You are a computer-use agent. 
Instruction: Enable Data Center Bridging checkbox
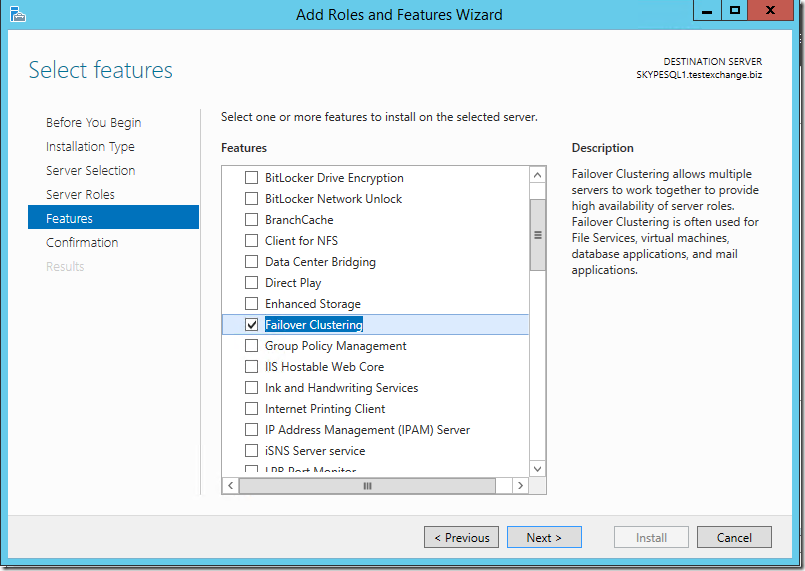pyautogui.click(x=252, y=262)
